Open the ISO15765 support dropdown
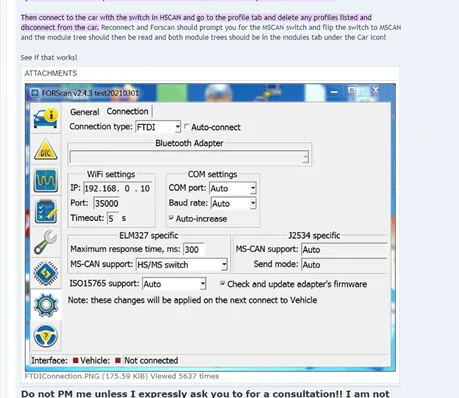This screenshot has height=398, width=459. (x=174, y=284)
